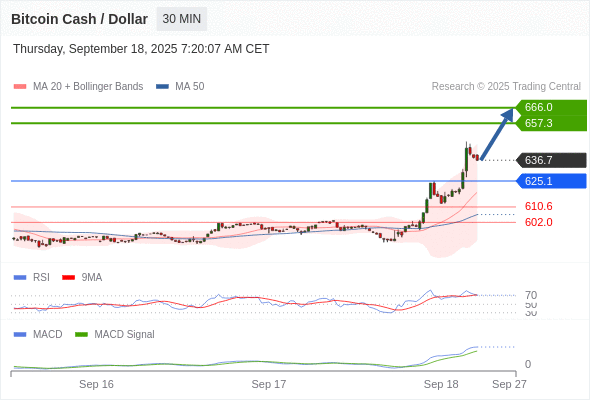Viewport: 590px width, 400px height.
Task: Click the 30 MIN timeframe badge
Action: [x=181, y=19]
